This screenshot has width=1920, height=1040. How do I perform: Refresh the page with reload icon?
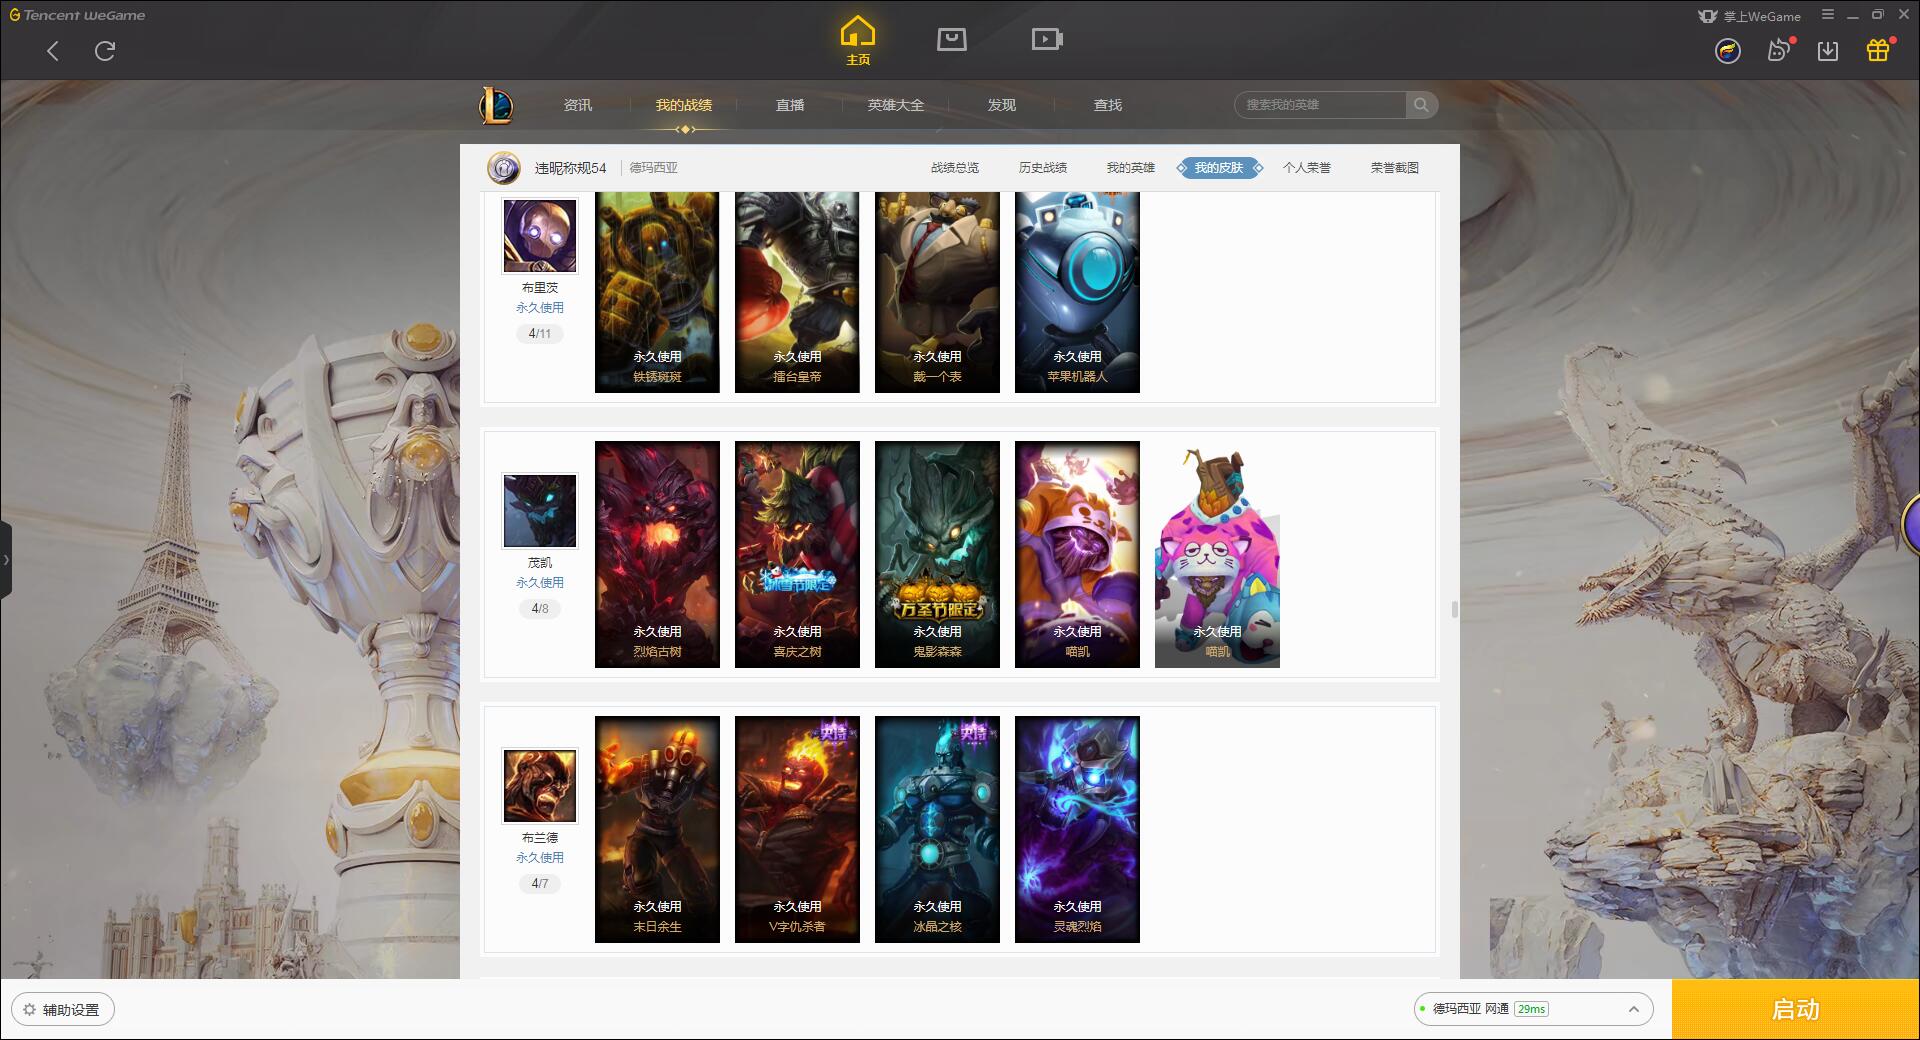click(105, 51)
